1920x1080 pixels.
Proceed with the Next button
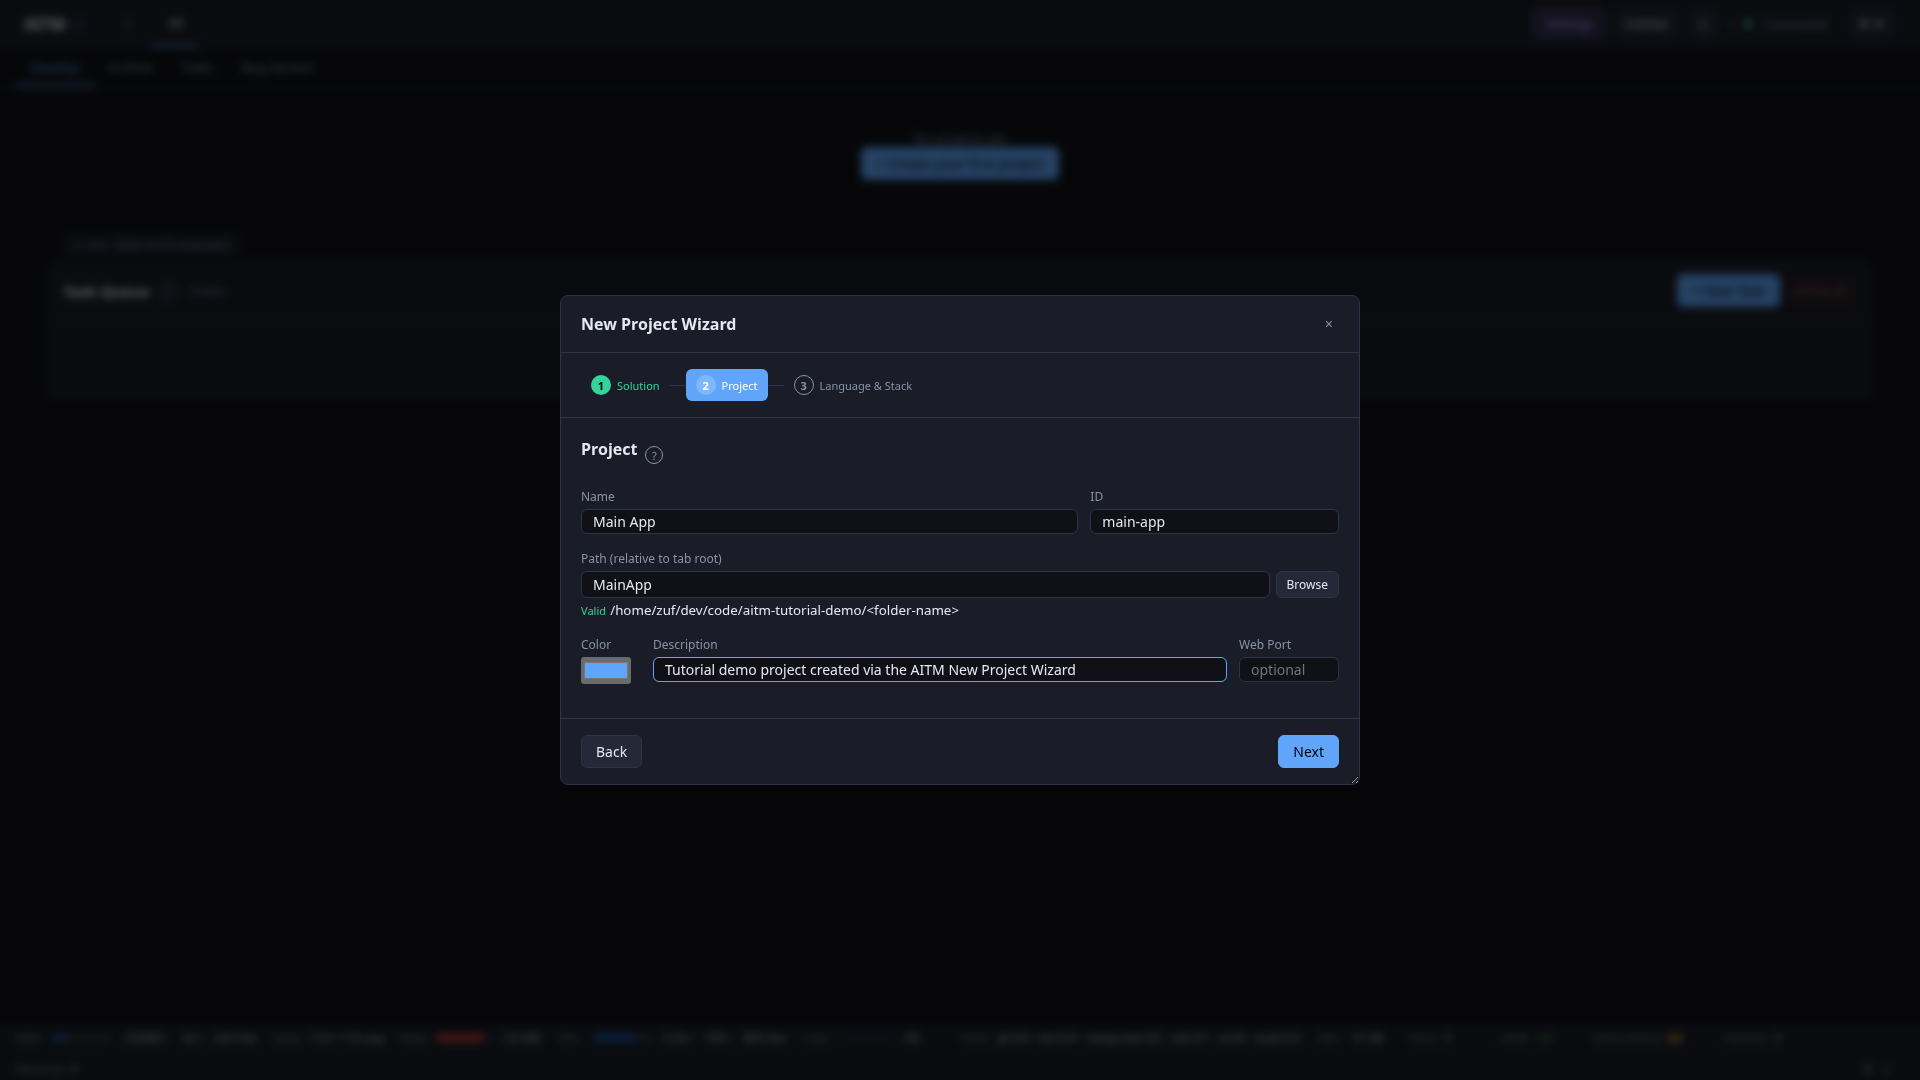pyautogui.click(x=1308, y=752)
